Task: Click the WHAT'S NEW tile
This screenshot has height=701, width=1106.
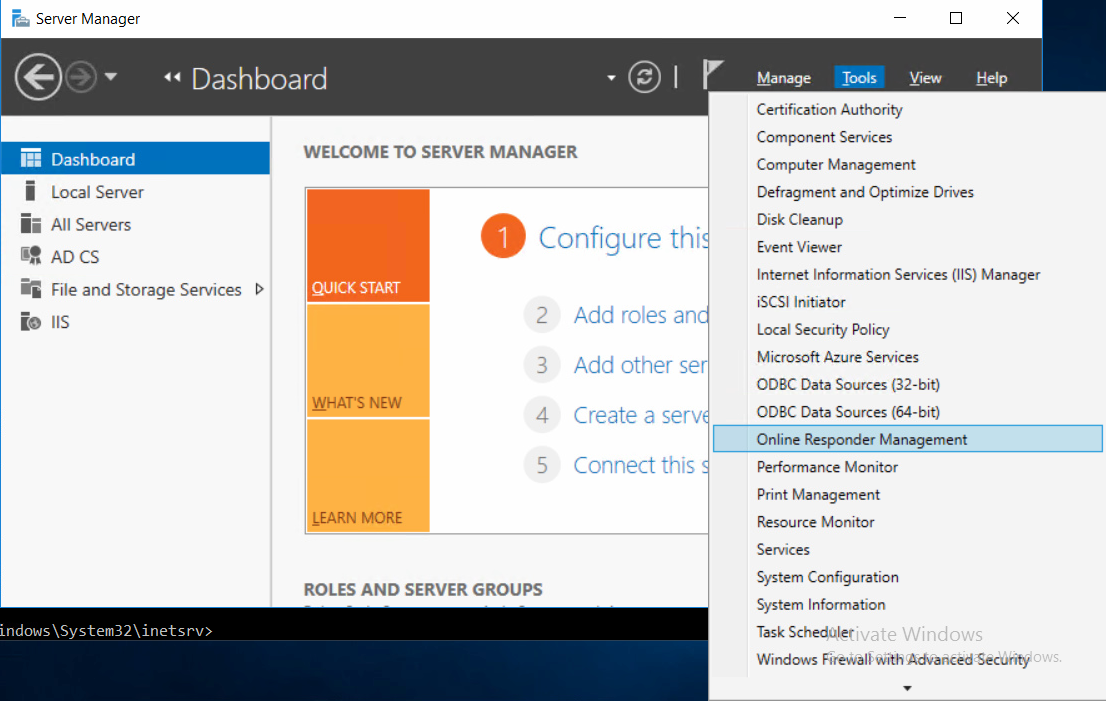Action: pyautogui.click(x=368, y=361)
